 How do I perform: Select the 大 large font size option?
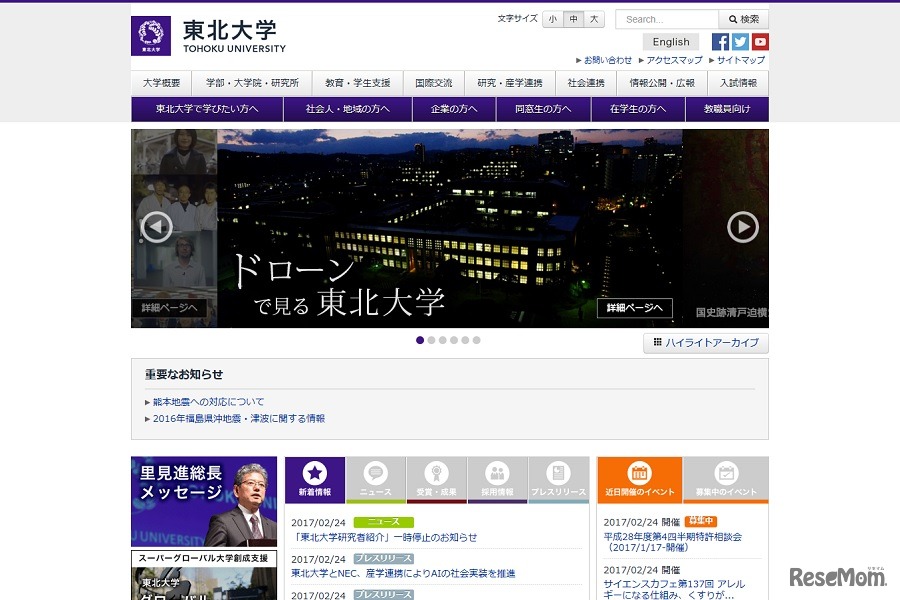pyautogui.click(x=594, y=18)
